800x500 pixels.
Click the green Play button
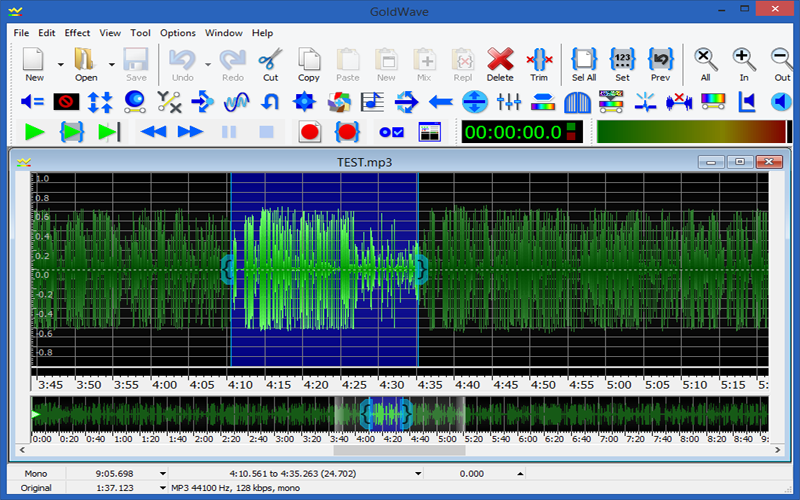[x=35, y=133]
